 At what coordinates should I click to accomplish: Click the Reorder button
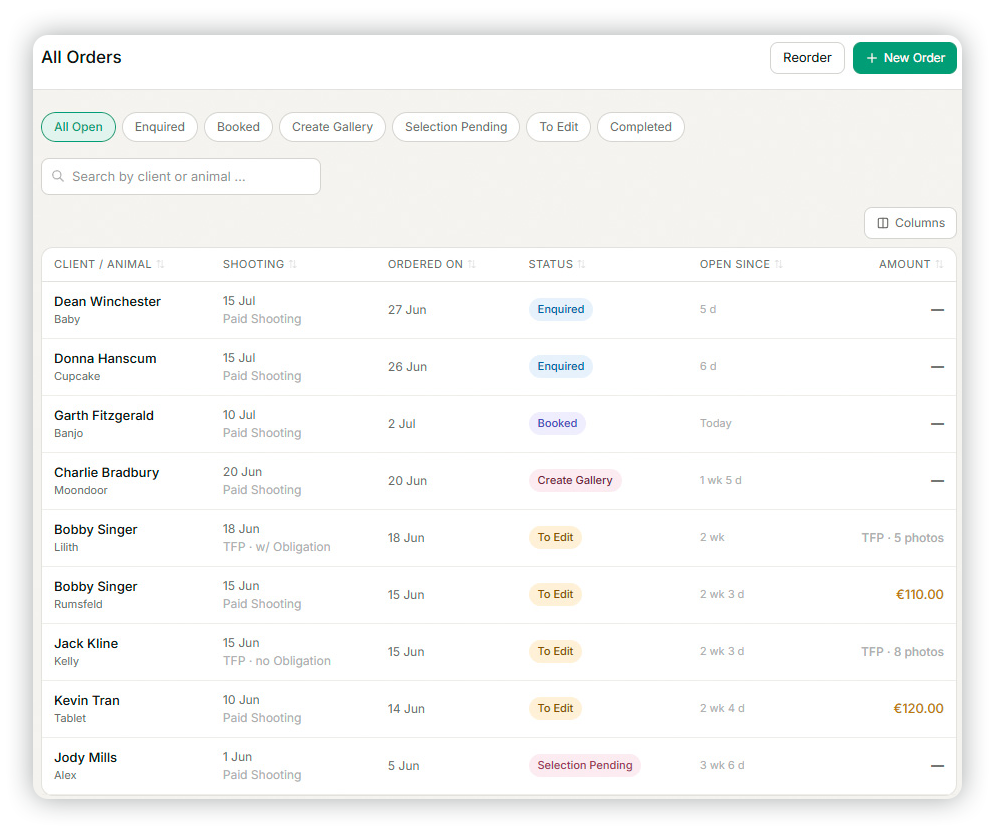(x=807, y=58)
